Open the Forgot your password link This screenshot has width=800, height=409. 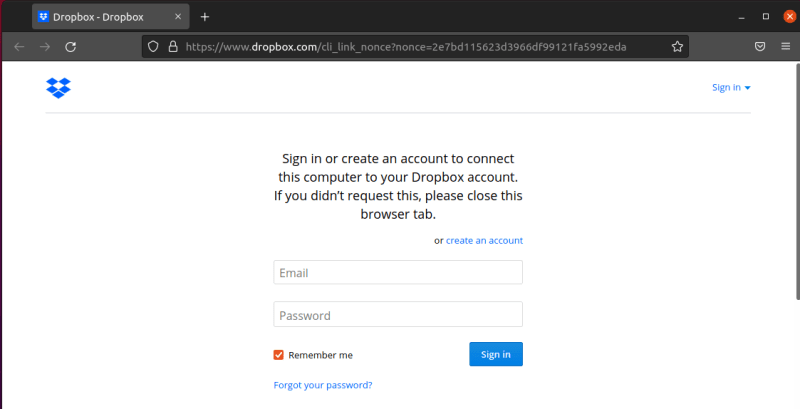click(323, 385)
